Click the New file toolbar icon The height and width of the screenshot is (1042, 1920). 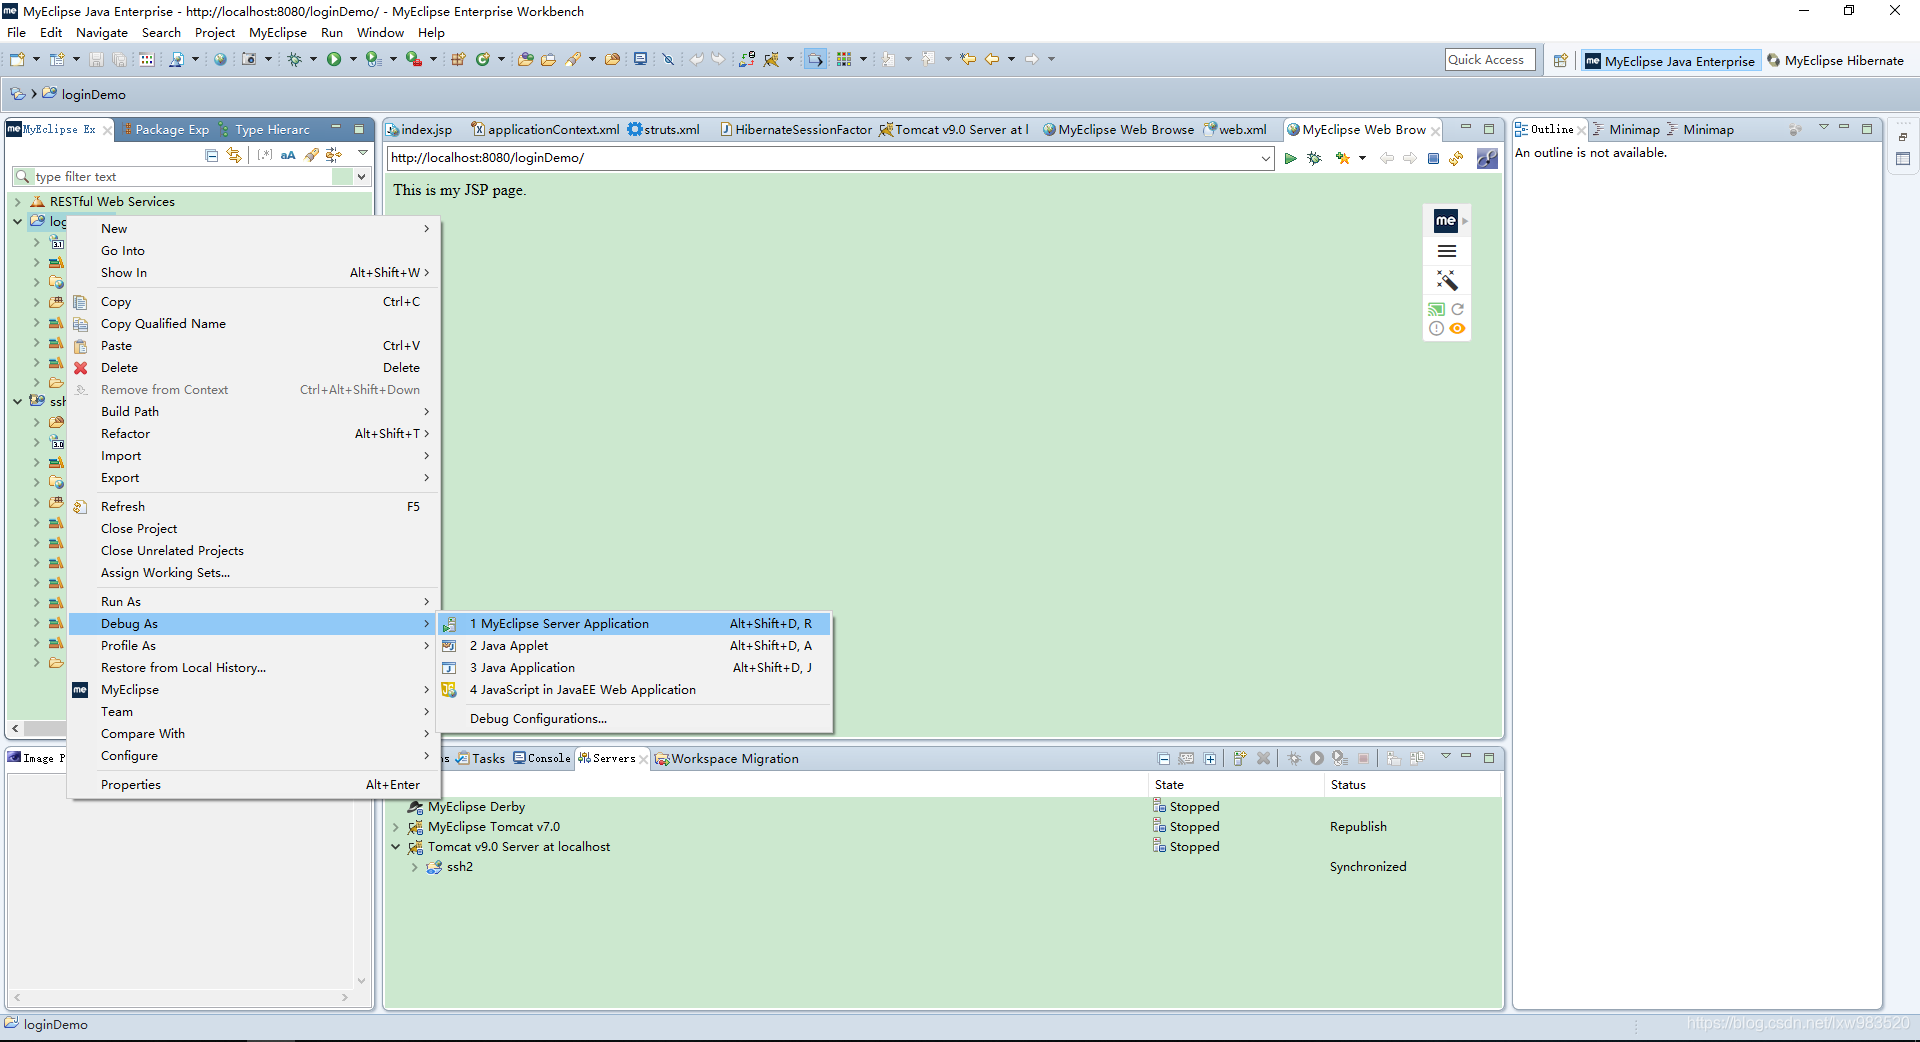17,59
